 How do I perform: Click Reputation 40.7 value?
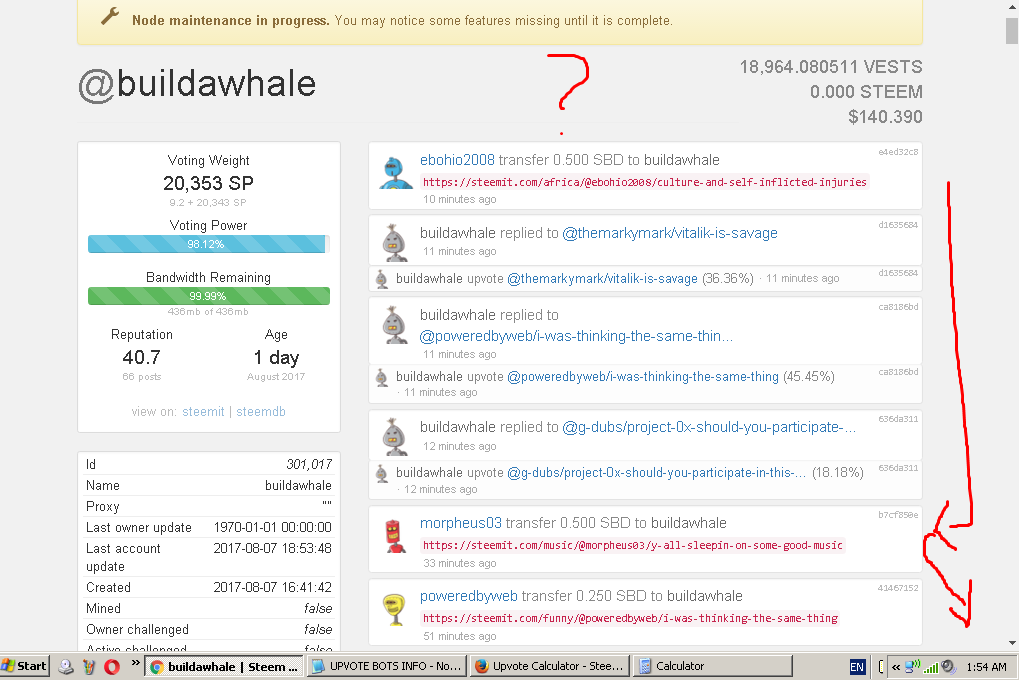tap(141, 358)
